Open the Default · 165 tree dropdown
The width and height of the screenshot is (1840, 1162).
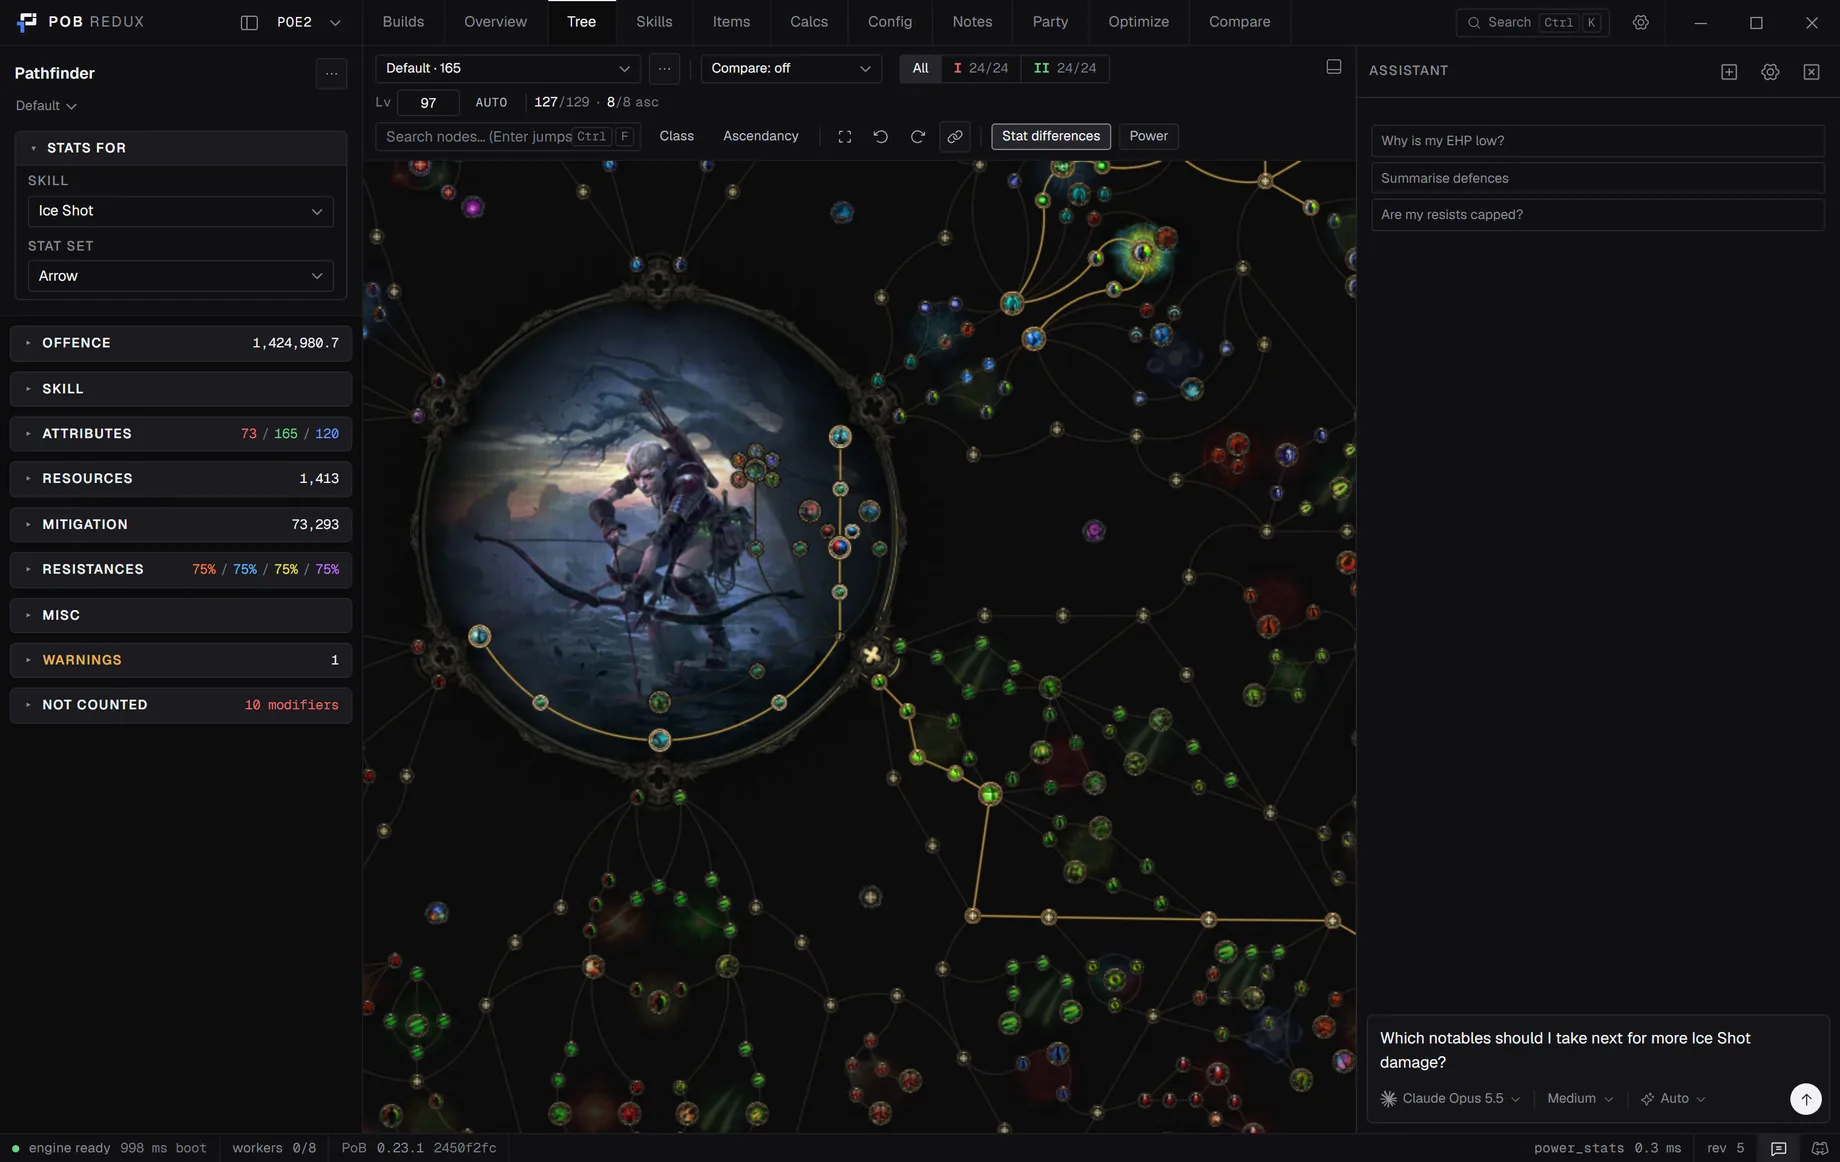point(508,68)
